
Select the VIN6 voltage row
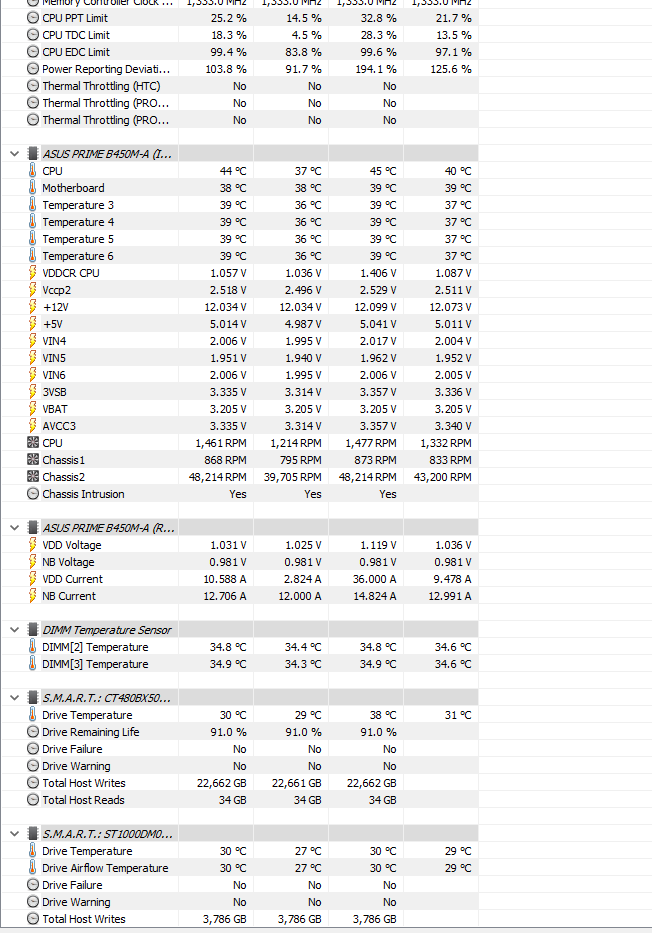pos(239,375)
